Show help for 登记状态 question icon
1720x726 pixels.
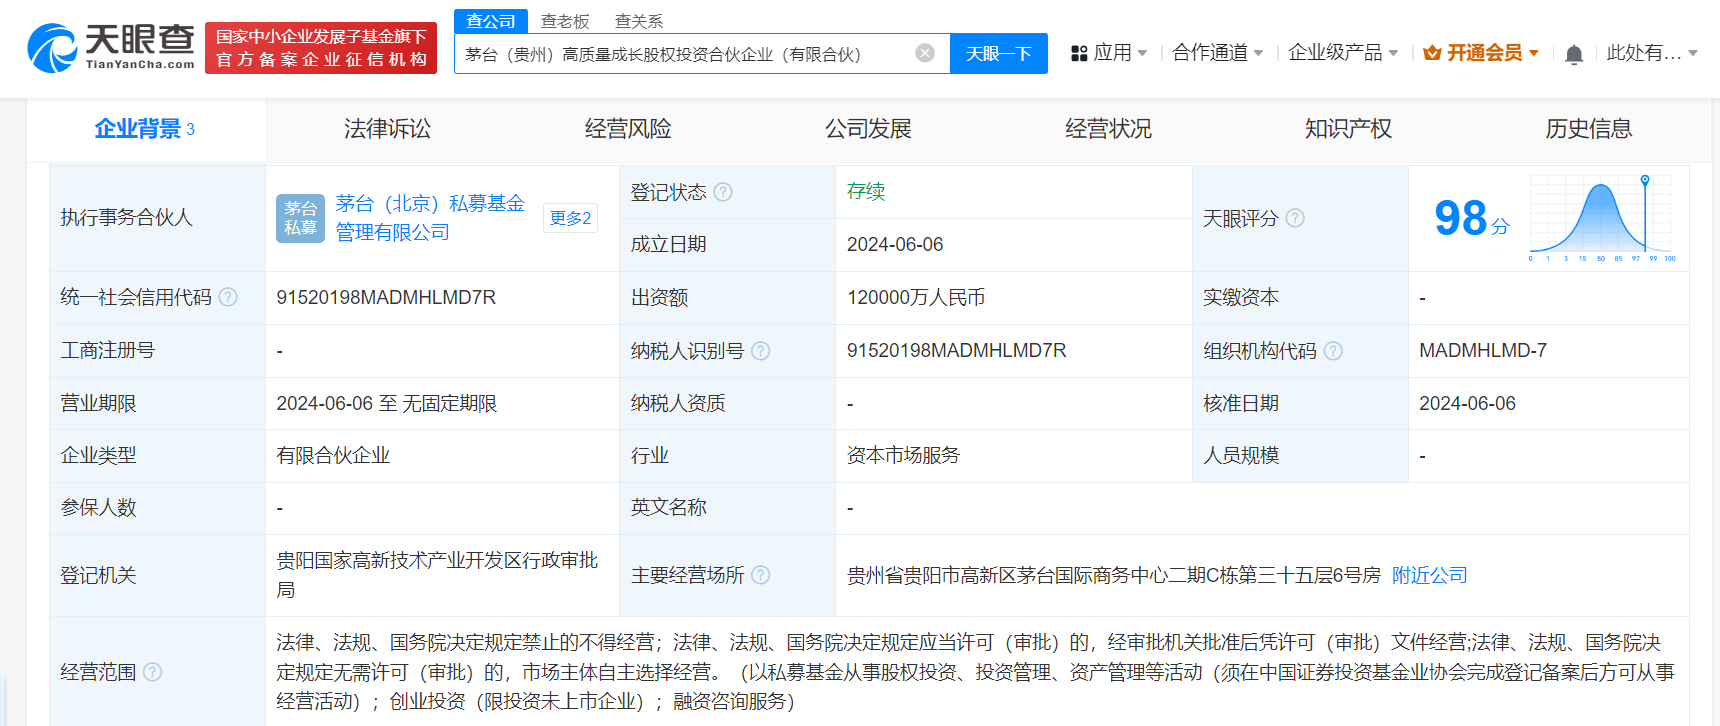click(x=723, y=192)
